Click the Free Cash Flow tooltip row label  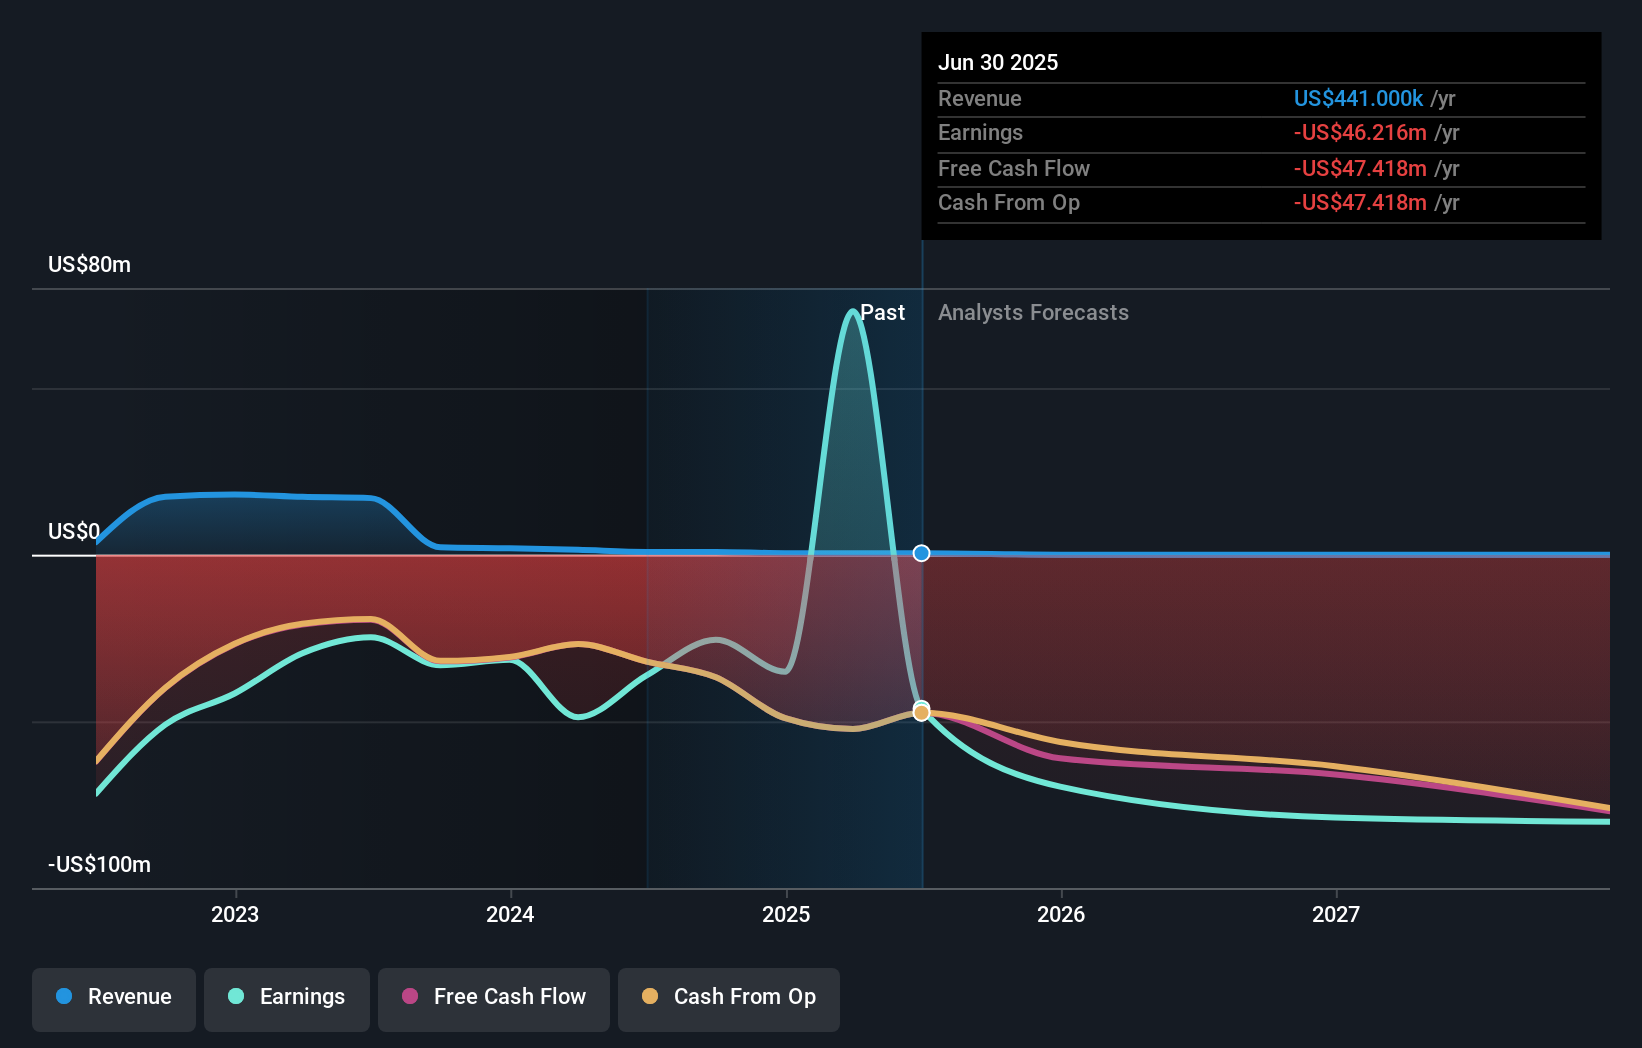click(1014, 168)
